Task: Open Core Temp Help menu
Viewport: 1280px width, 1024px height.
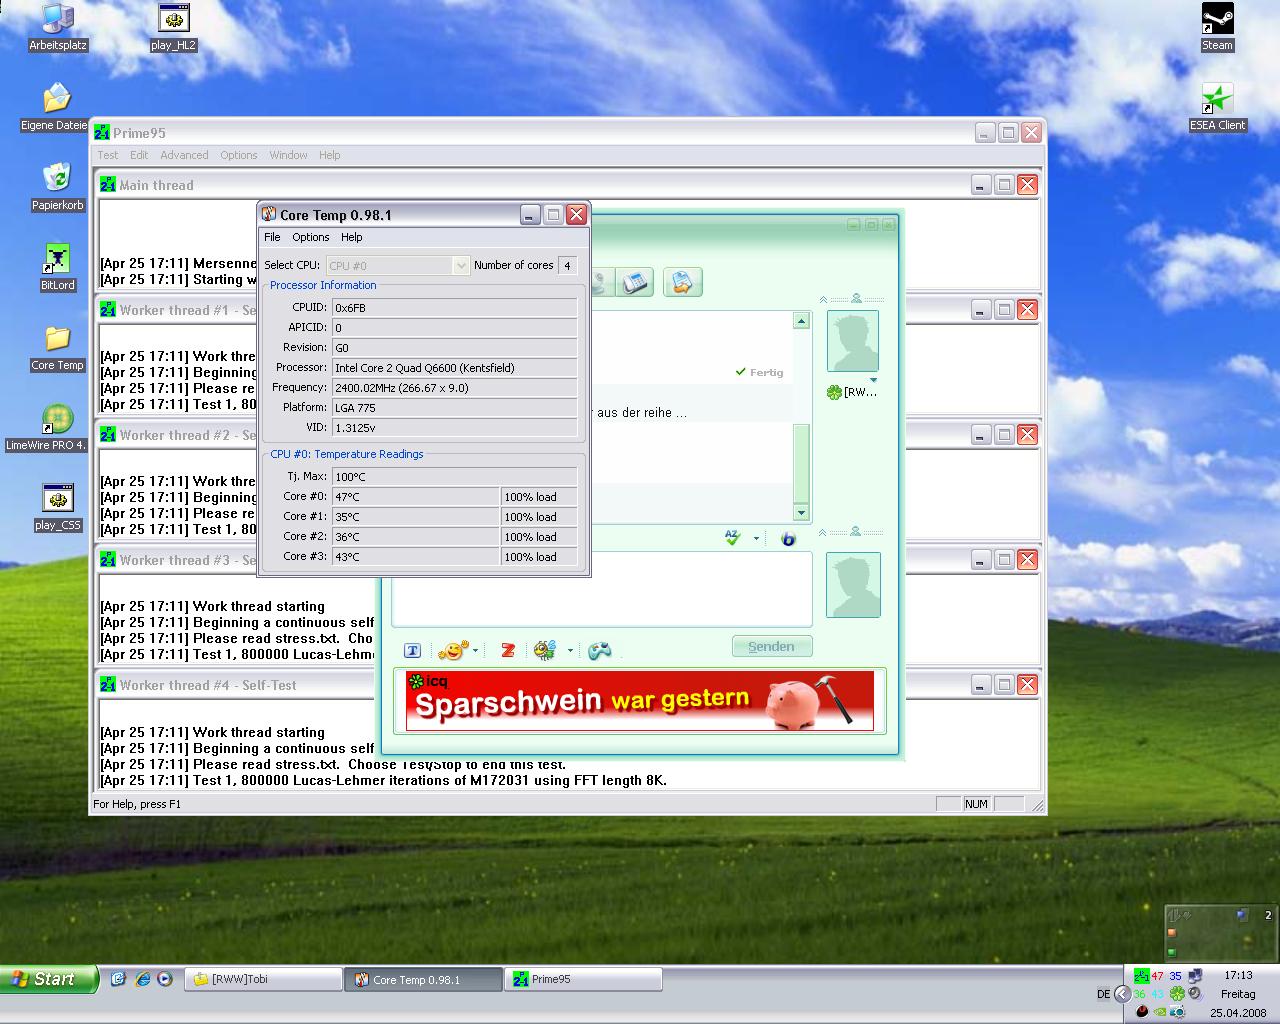Action: [x=351, y=237]
